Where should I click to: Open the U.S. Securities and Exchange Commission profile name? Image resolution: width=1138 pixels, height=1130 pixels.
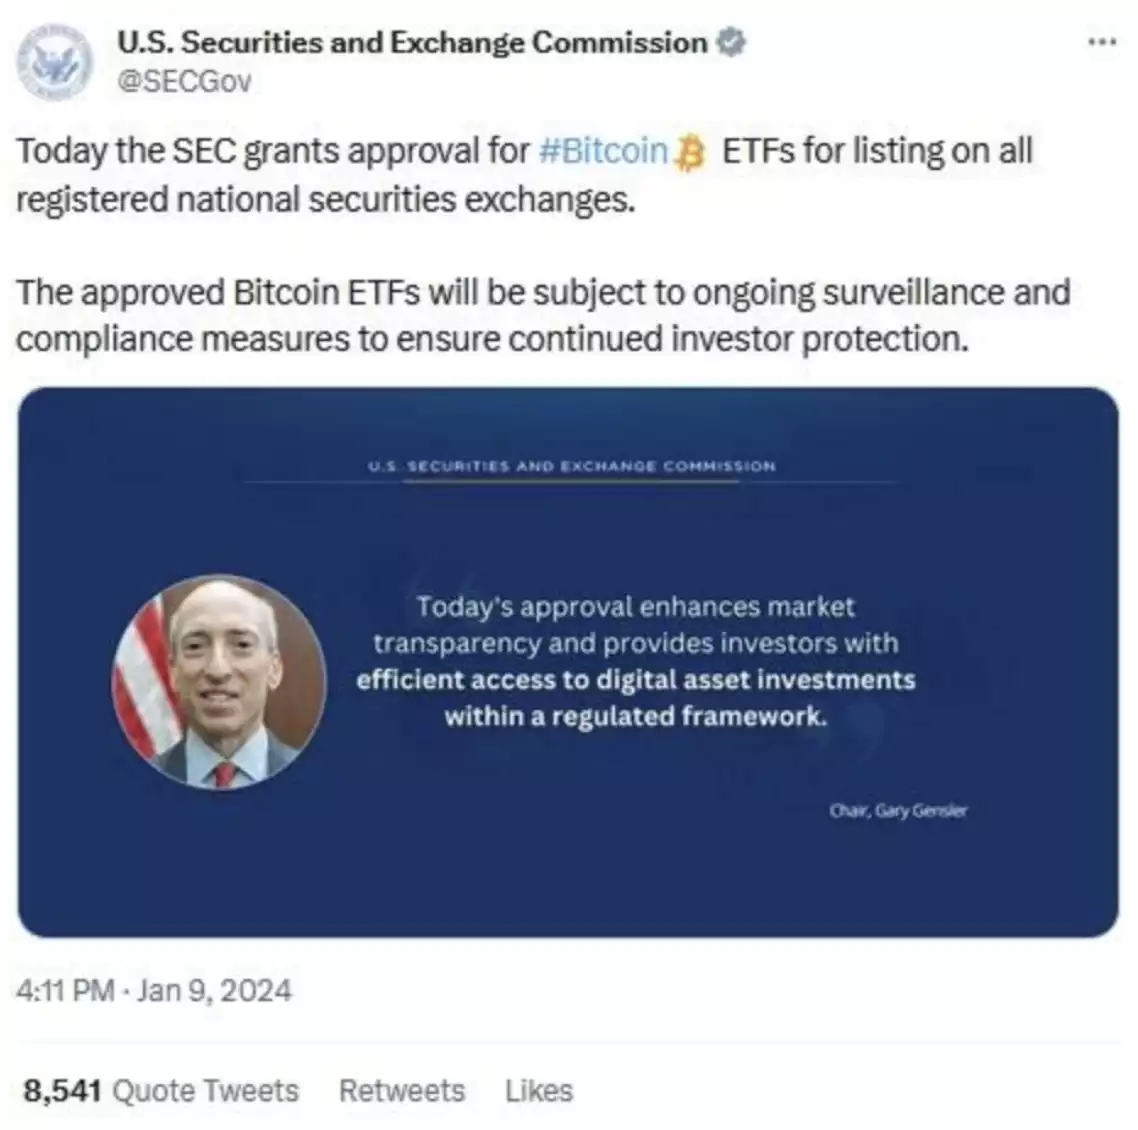click(x=412, y=43)
